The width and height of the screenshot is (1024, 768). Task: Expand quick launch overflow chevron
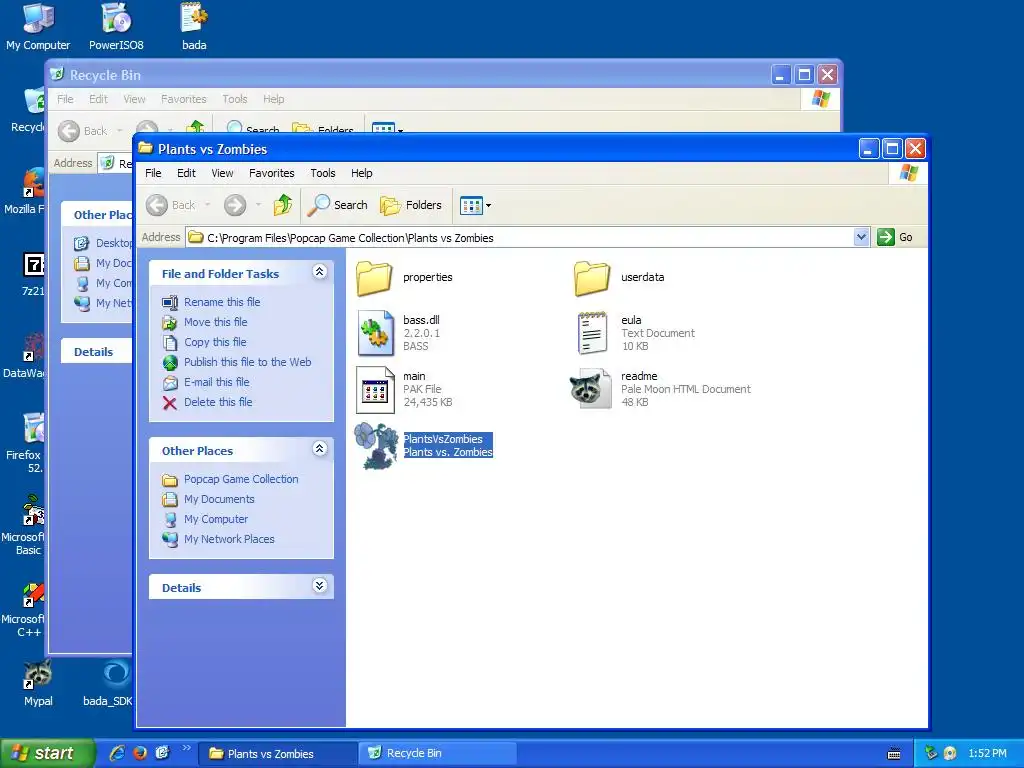186,748
